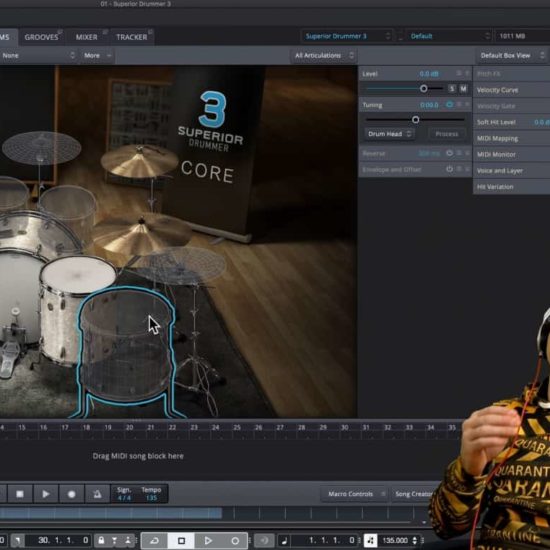The image size is (550, 550).
Task: Switch to the MIXER tab
Action: point(87,37)
